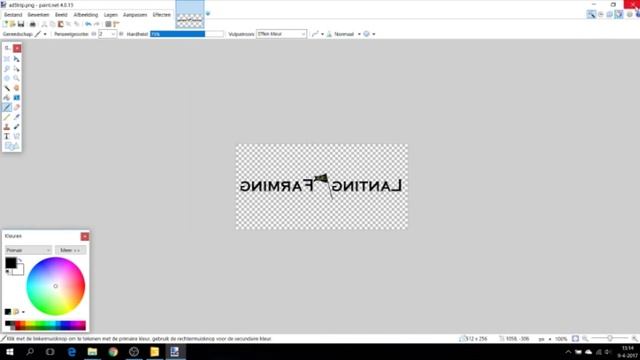
Task: Select the Move Selection tool
Action: [17, 69]
